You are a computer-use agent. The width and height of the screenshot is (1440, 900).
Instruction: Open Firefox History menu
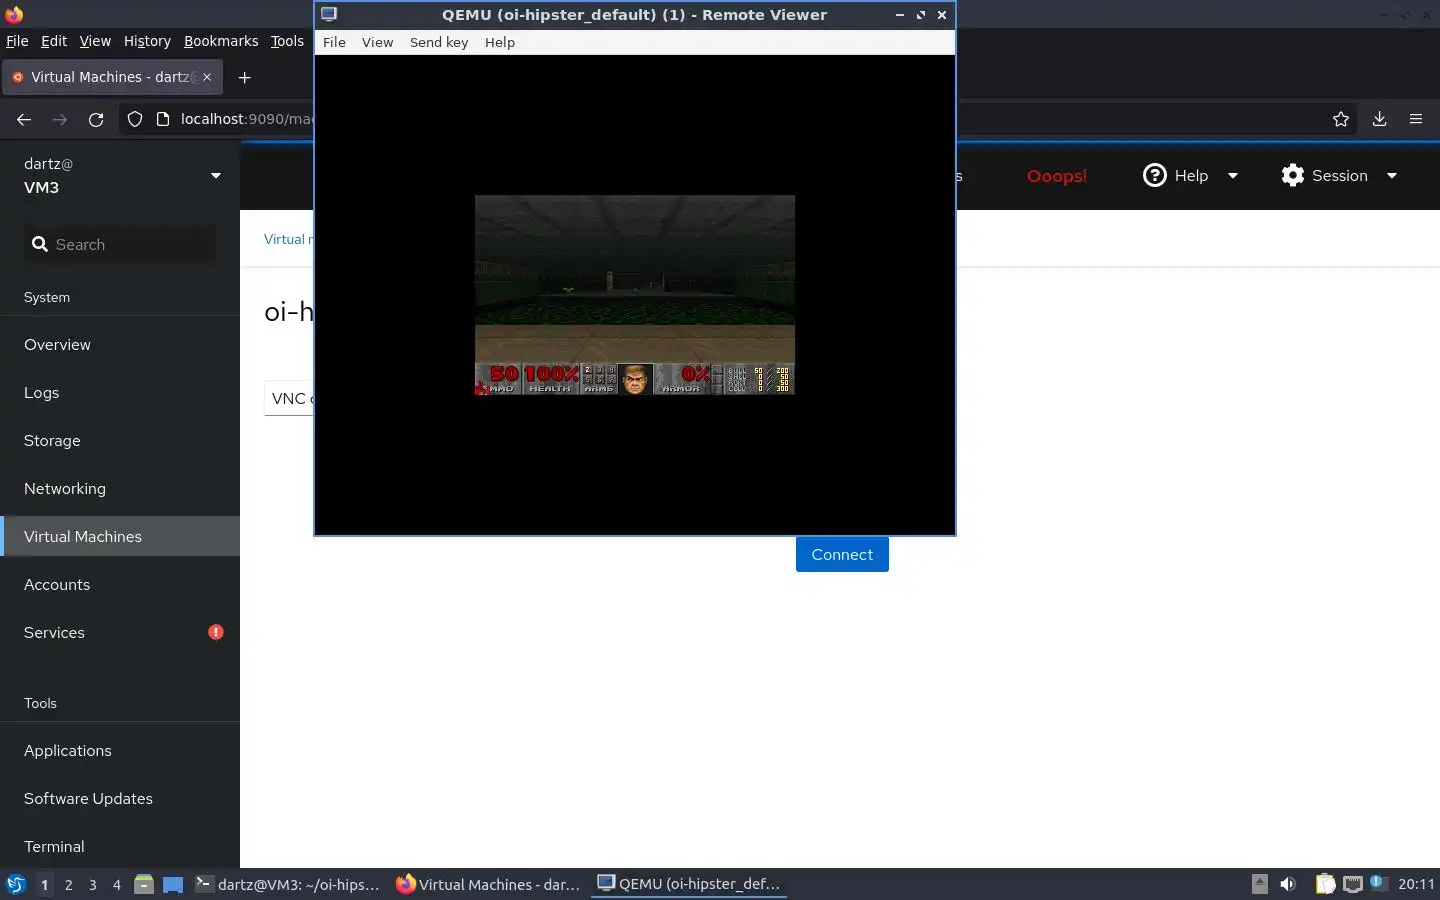[x=147, y=41]
